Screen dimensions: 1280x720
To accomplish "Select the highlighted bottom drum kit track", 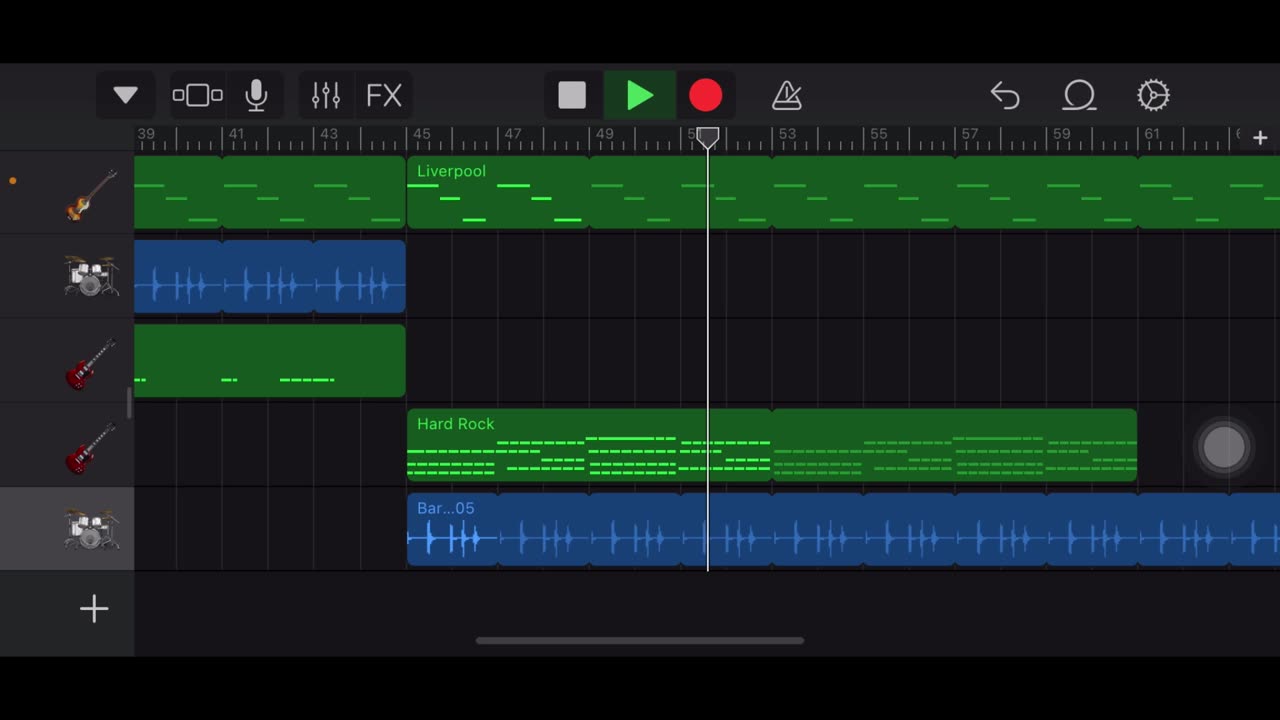I will tap(67, 529).
